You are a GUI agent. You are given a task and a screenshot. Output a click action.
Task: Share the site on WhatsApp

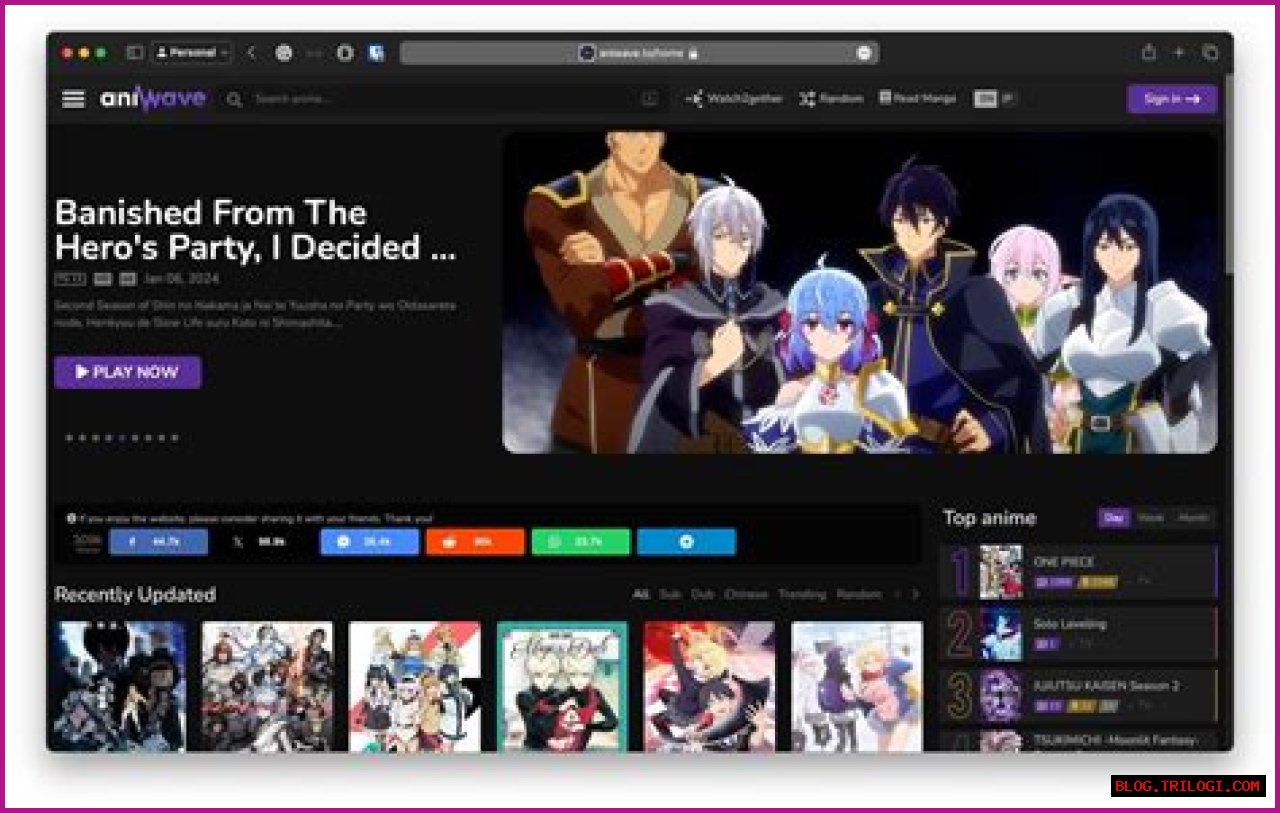tap(581, 542)
